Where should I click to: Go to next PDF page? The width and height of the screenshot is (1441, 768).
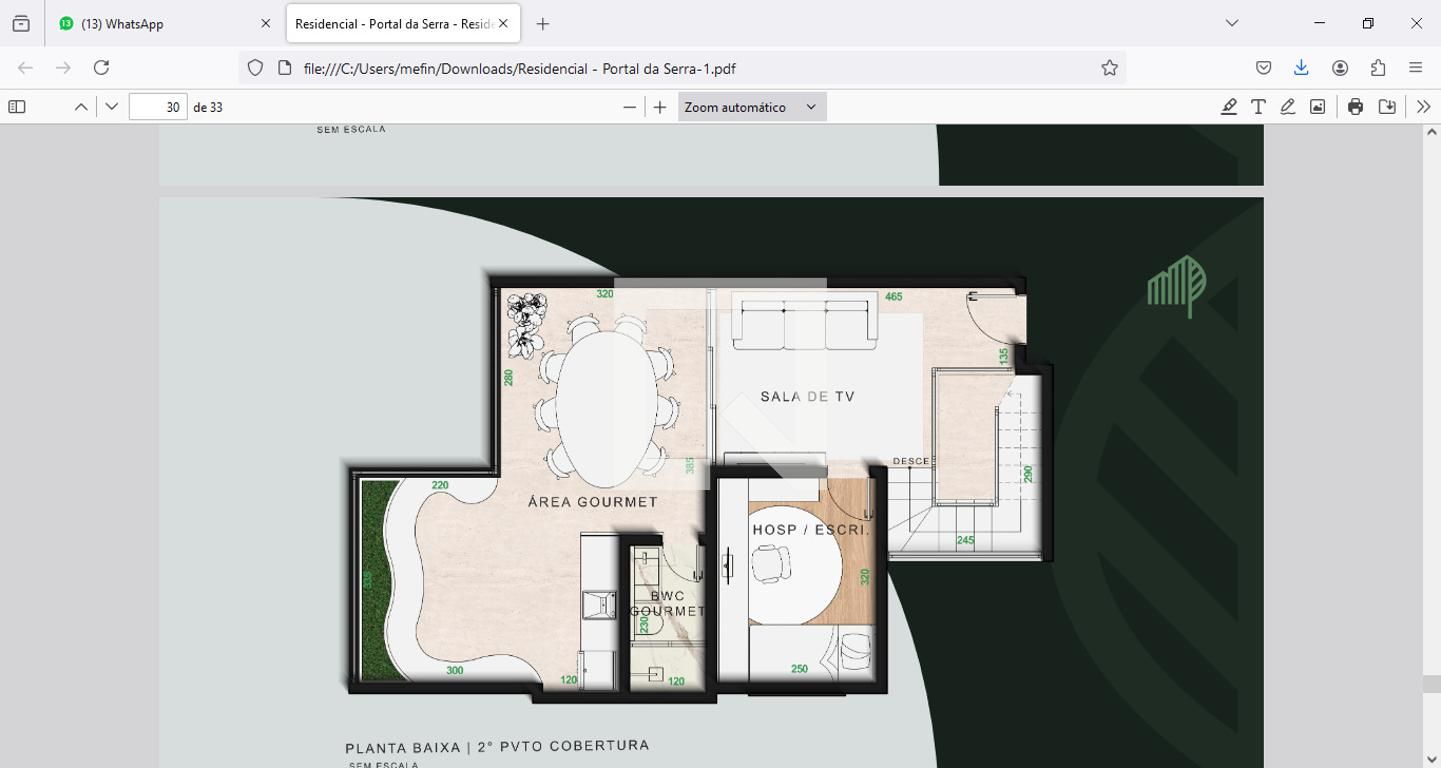(x=111, y=107)
